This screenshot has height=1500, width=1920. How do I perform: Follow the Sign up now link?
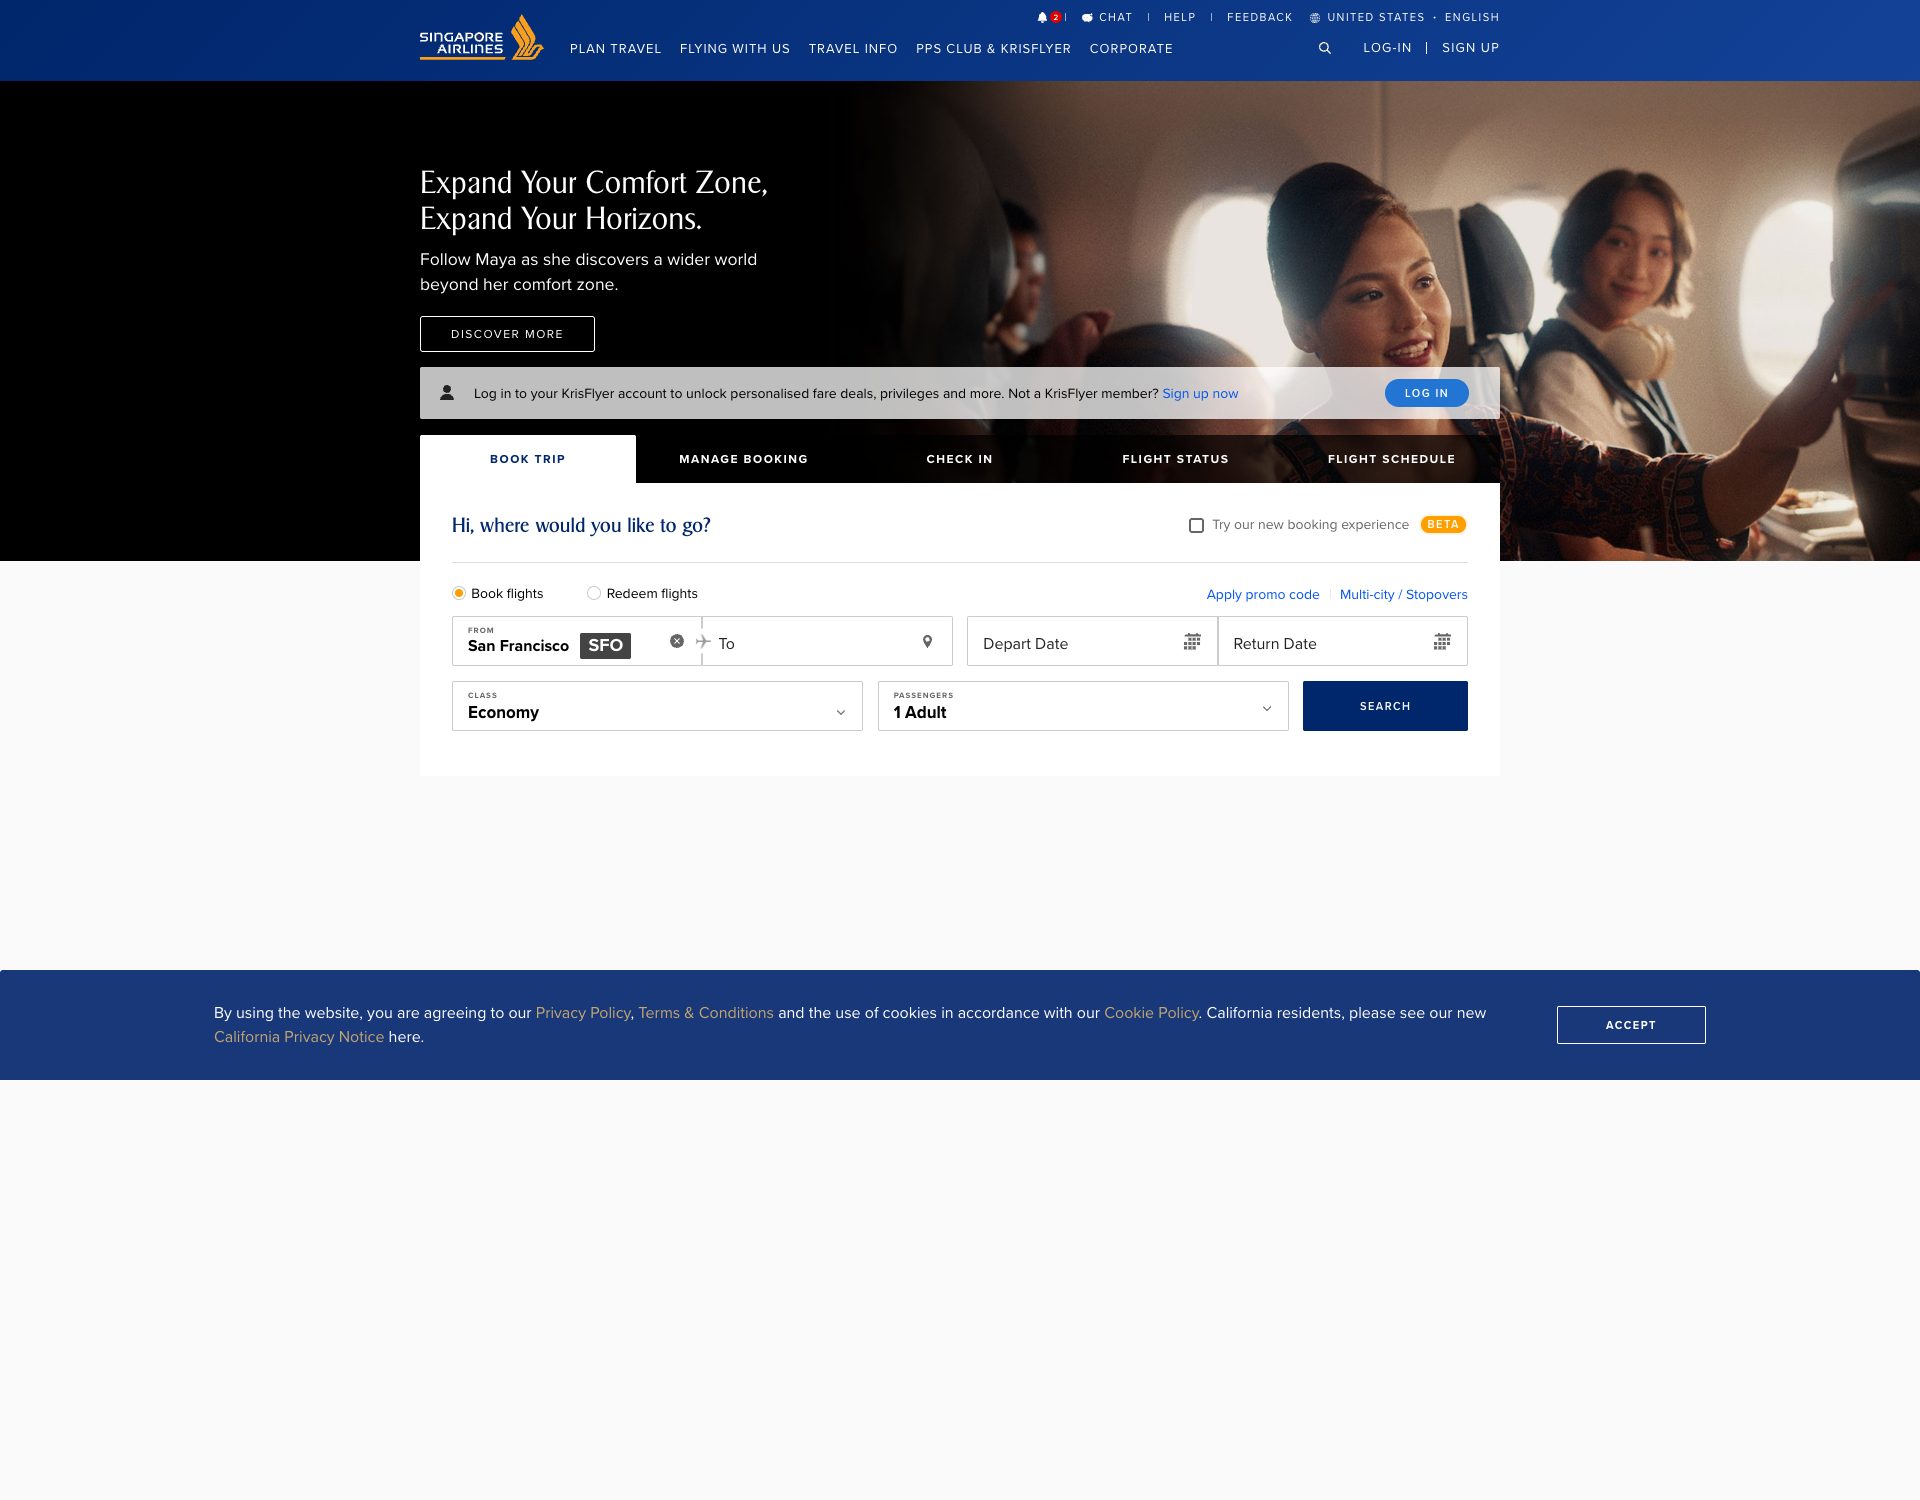tap(1199, 393)
